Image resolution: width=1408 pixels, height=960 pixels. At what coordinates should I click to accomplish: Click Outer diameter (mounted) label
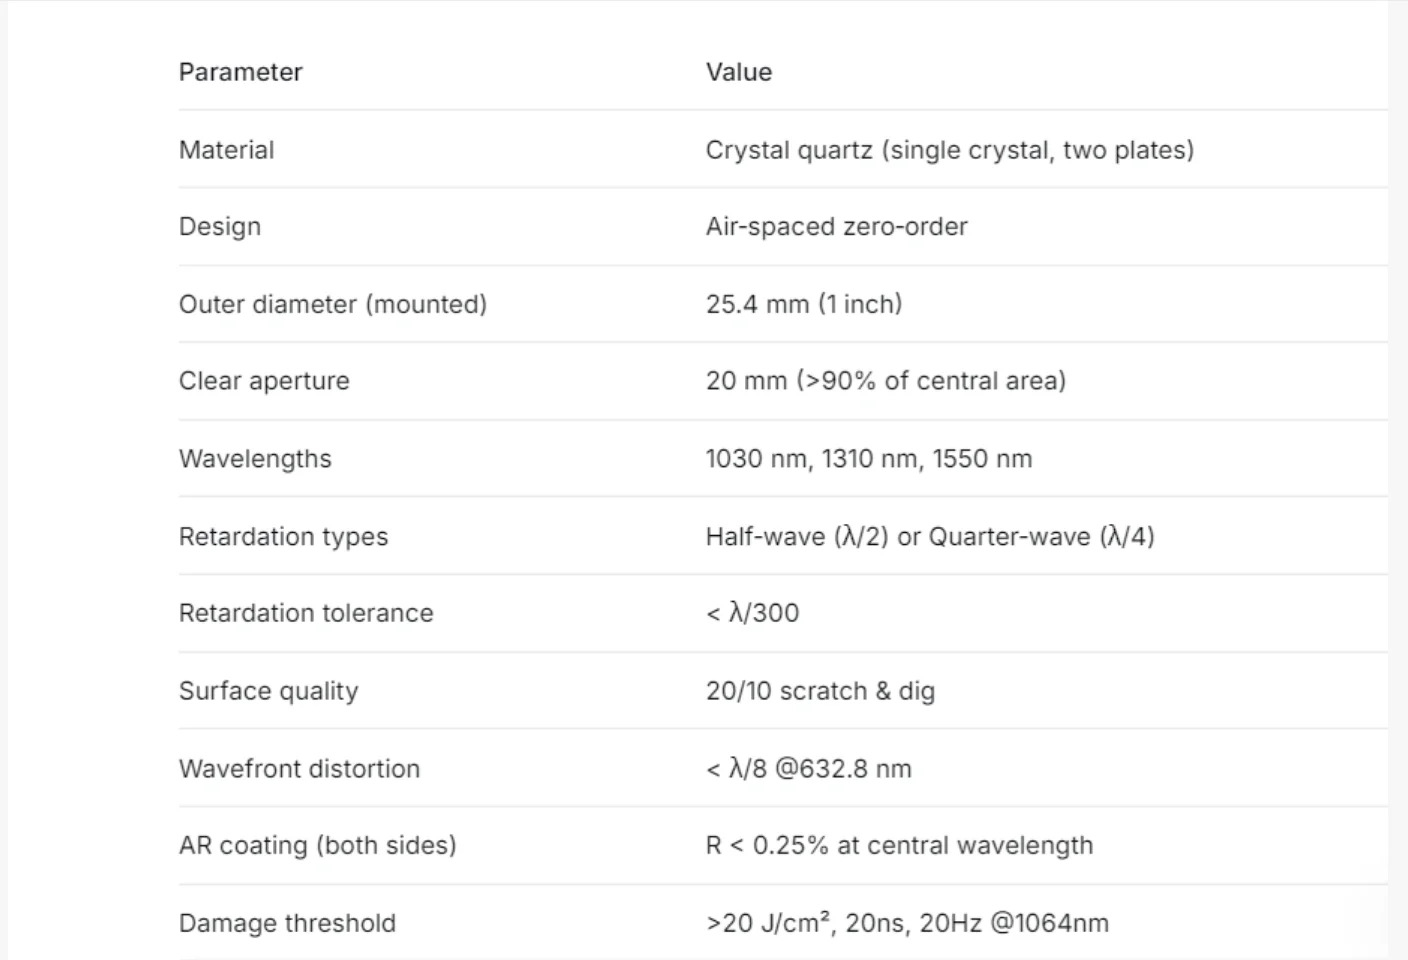333,304
